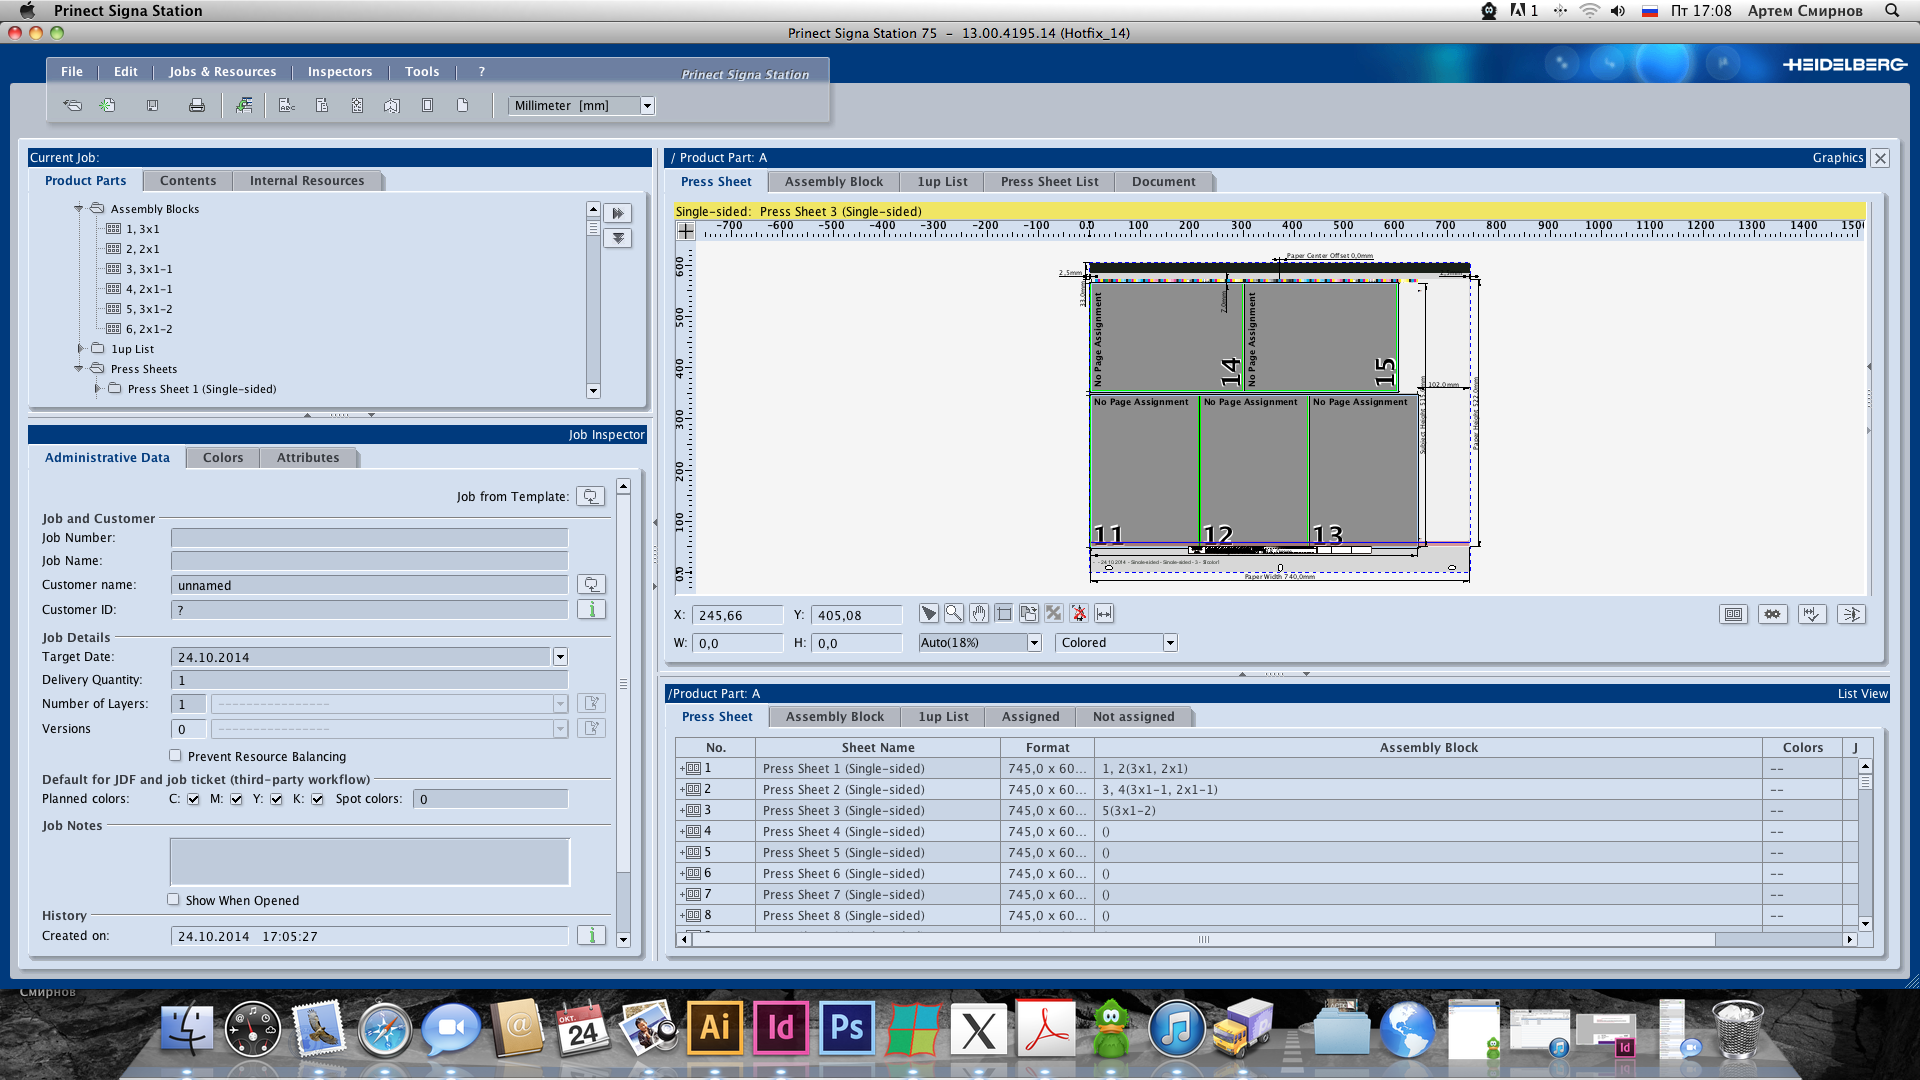The height and width of the screenshot is (1080, 1920).
Task: Click the ABC page icon in the toolbar
Action: click(x=286, y=105)
